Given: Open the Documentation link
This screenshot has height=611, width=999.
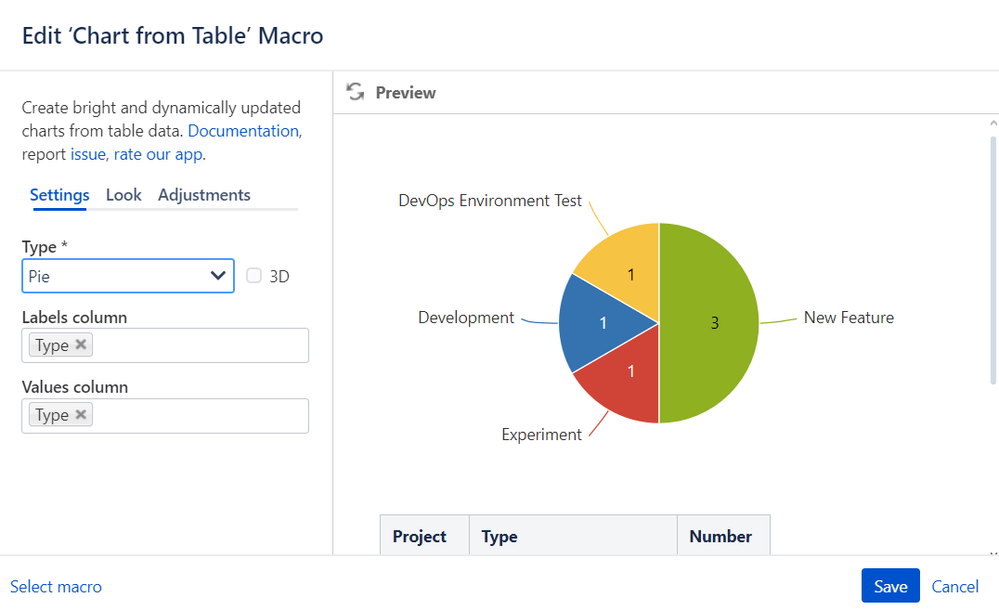Looking at the screenshot, I should 243,131.
